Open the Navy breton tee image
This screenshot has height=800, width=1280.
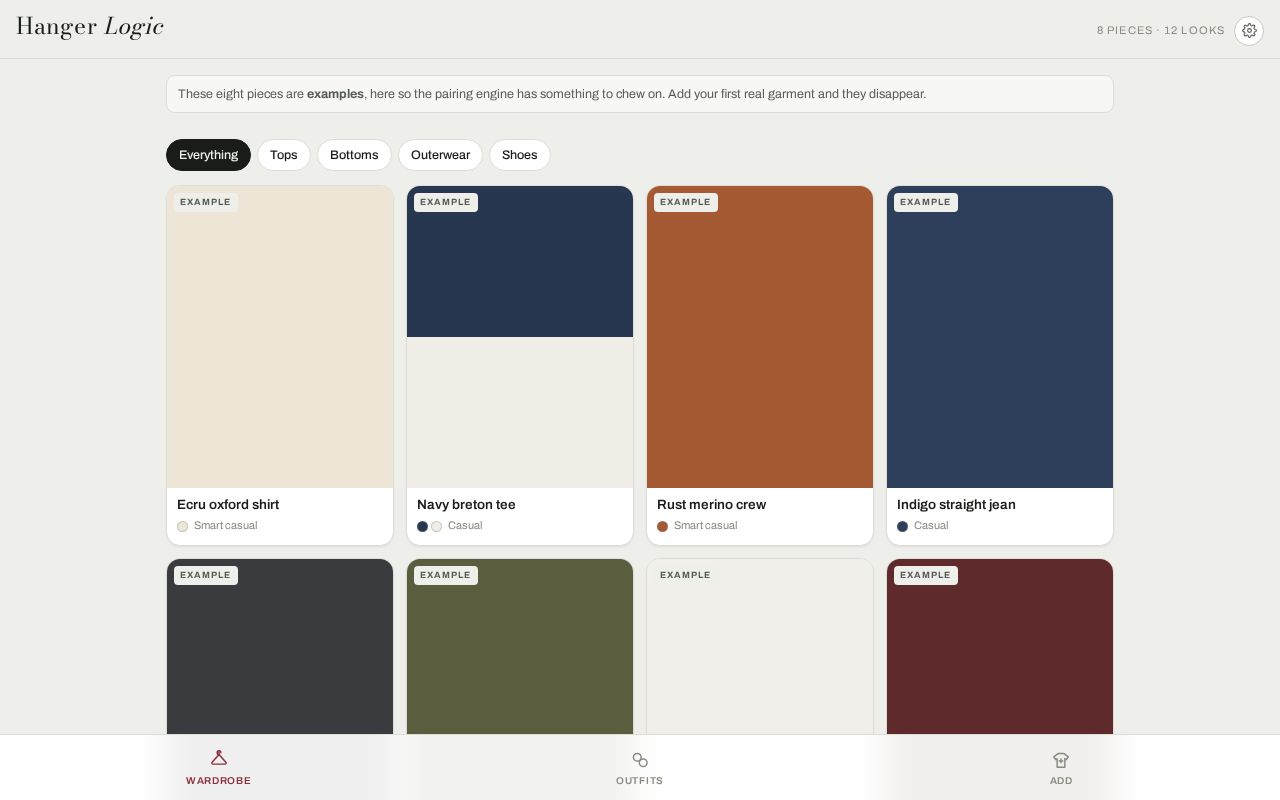(520, 337)
